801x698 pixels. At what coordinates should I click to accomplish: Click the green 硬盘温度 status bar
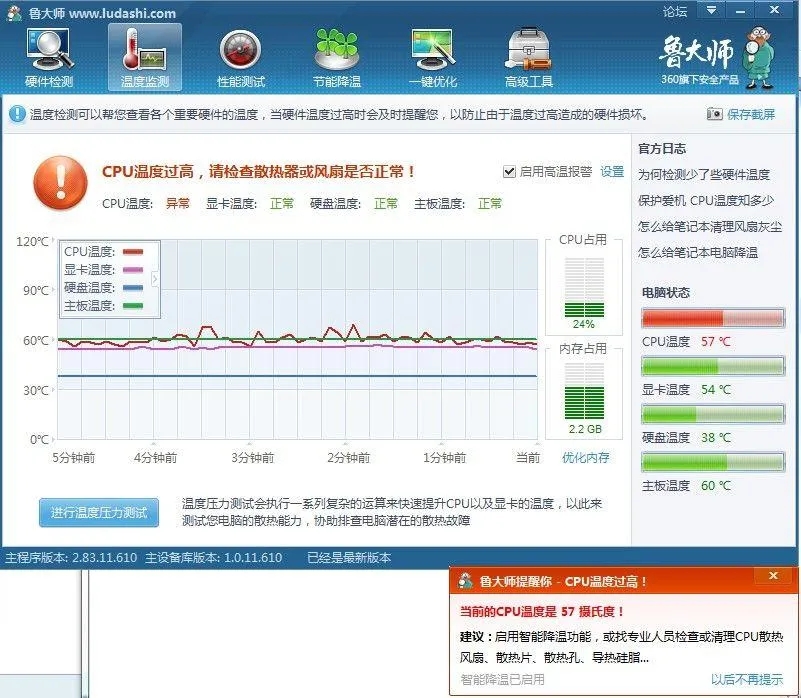point(713,414)
